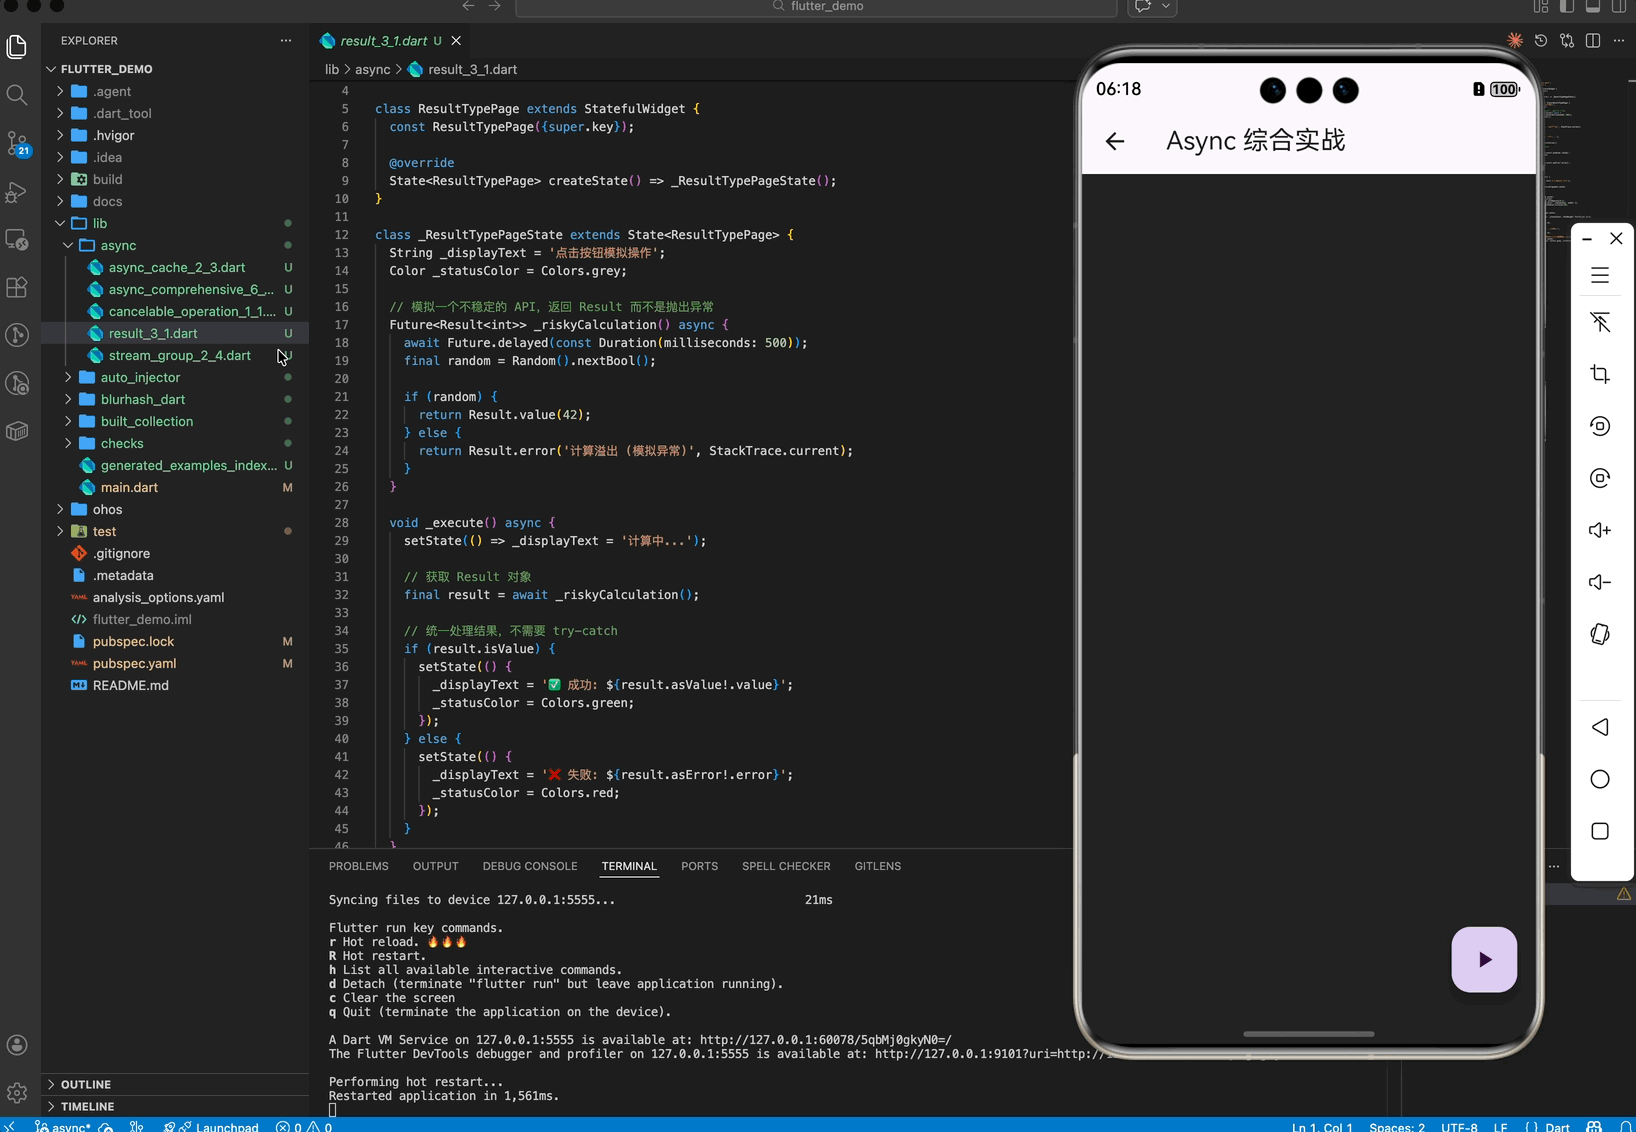Click the Claude spark icon in editor toolbar
The width and height of the screenshot is (1636, 1132).
pos(1515,41)
